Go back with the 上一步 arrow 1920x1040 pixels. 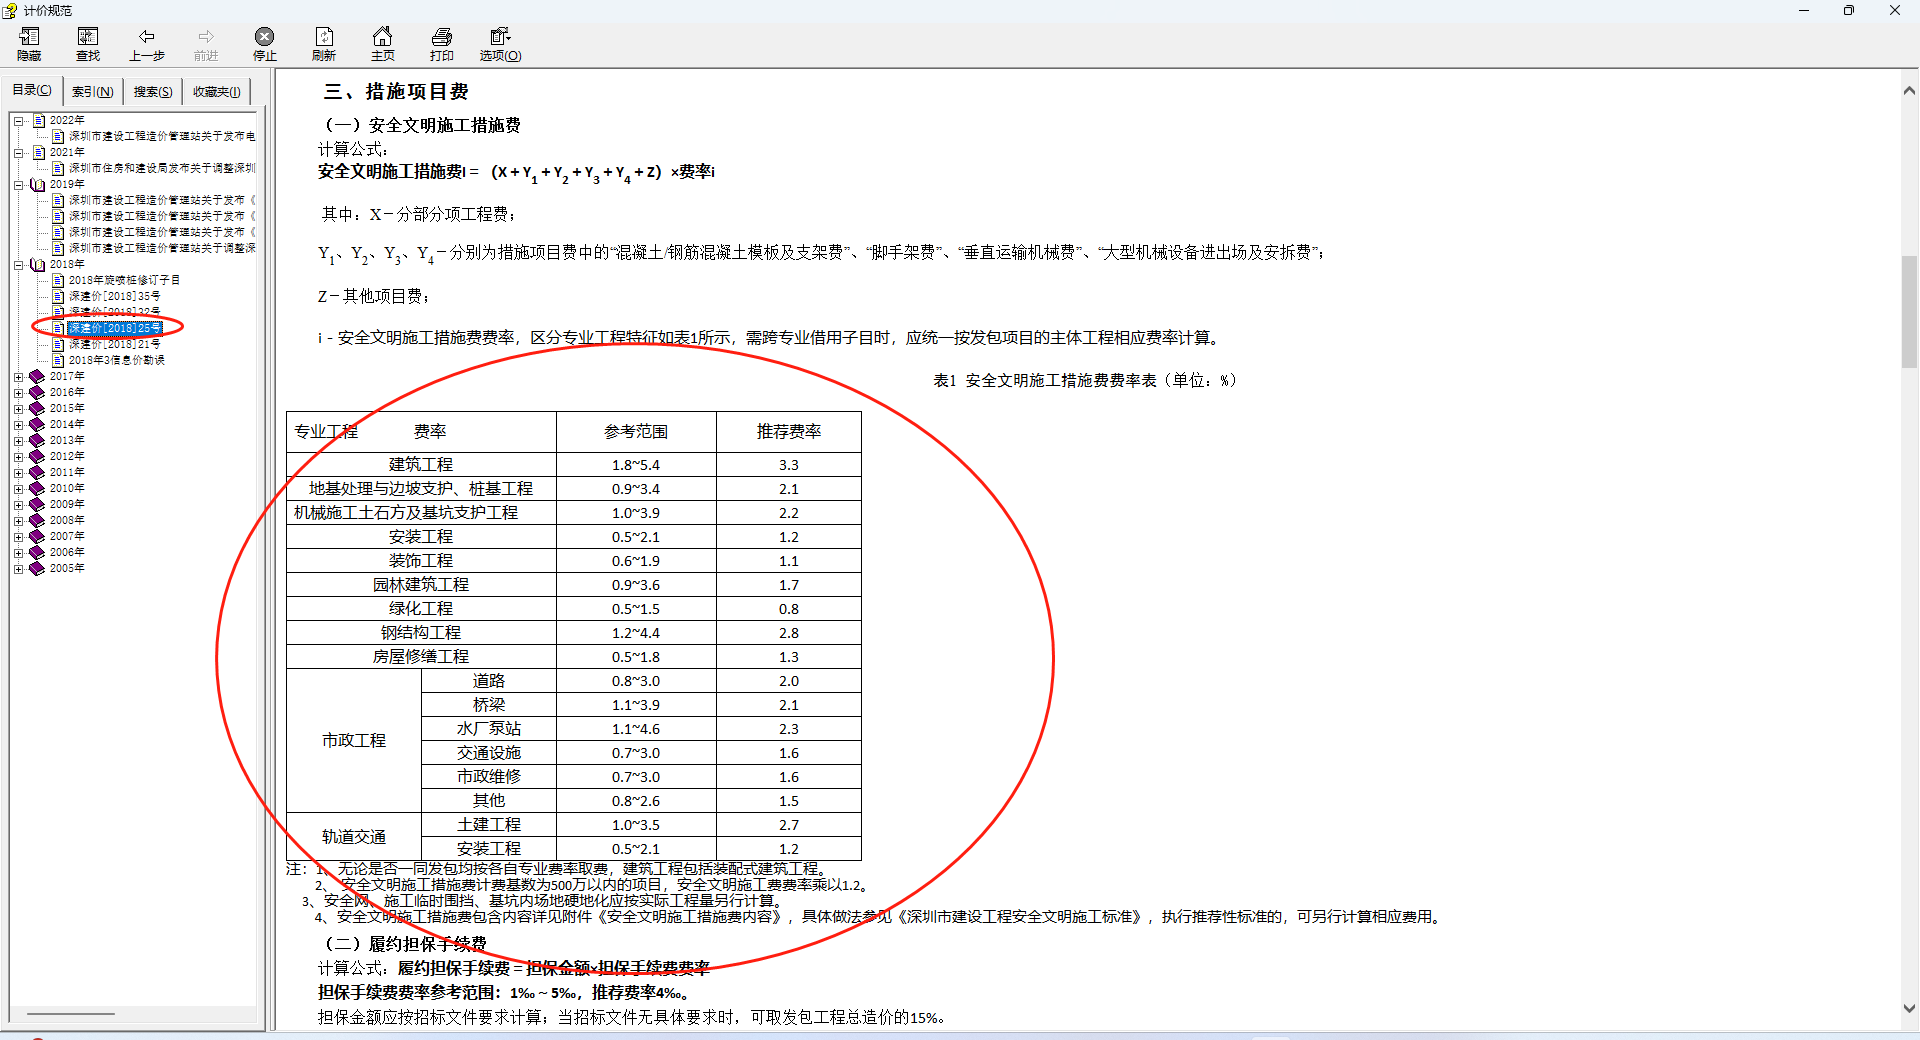(x=147, y=44)
